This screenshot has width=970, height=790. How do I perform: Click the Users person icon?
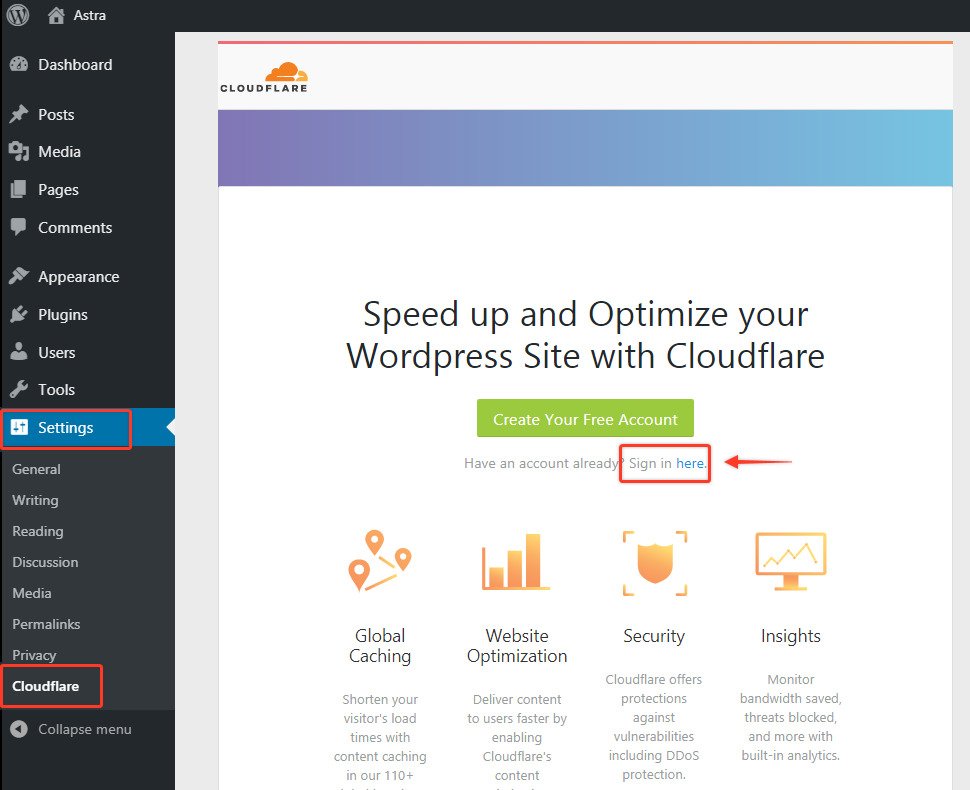pyautogui.click(x=19, y=351)
